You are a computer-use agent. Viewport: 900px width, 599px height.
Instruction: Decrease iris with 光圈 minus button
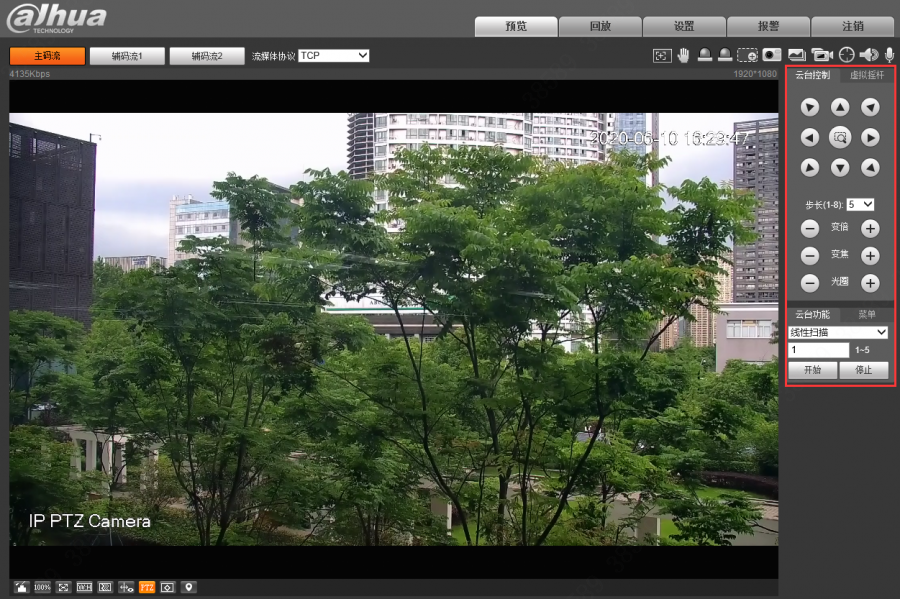point(810,282)
